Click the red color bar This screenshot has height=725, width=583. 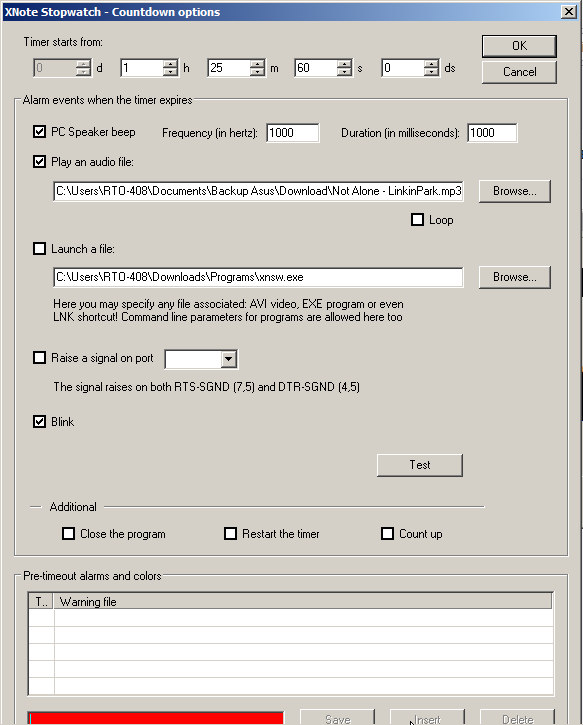(156, 718)
